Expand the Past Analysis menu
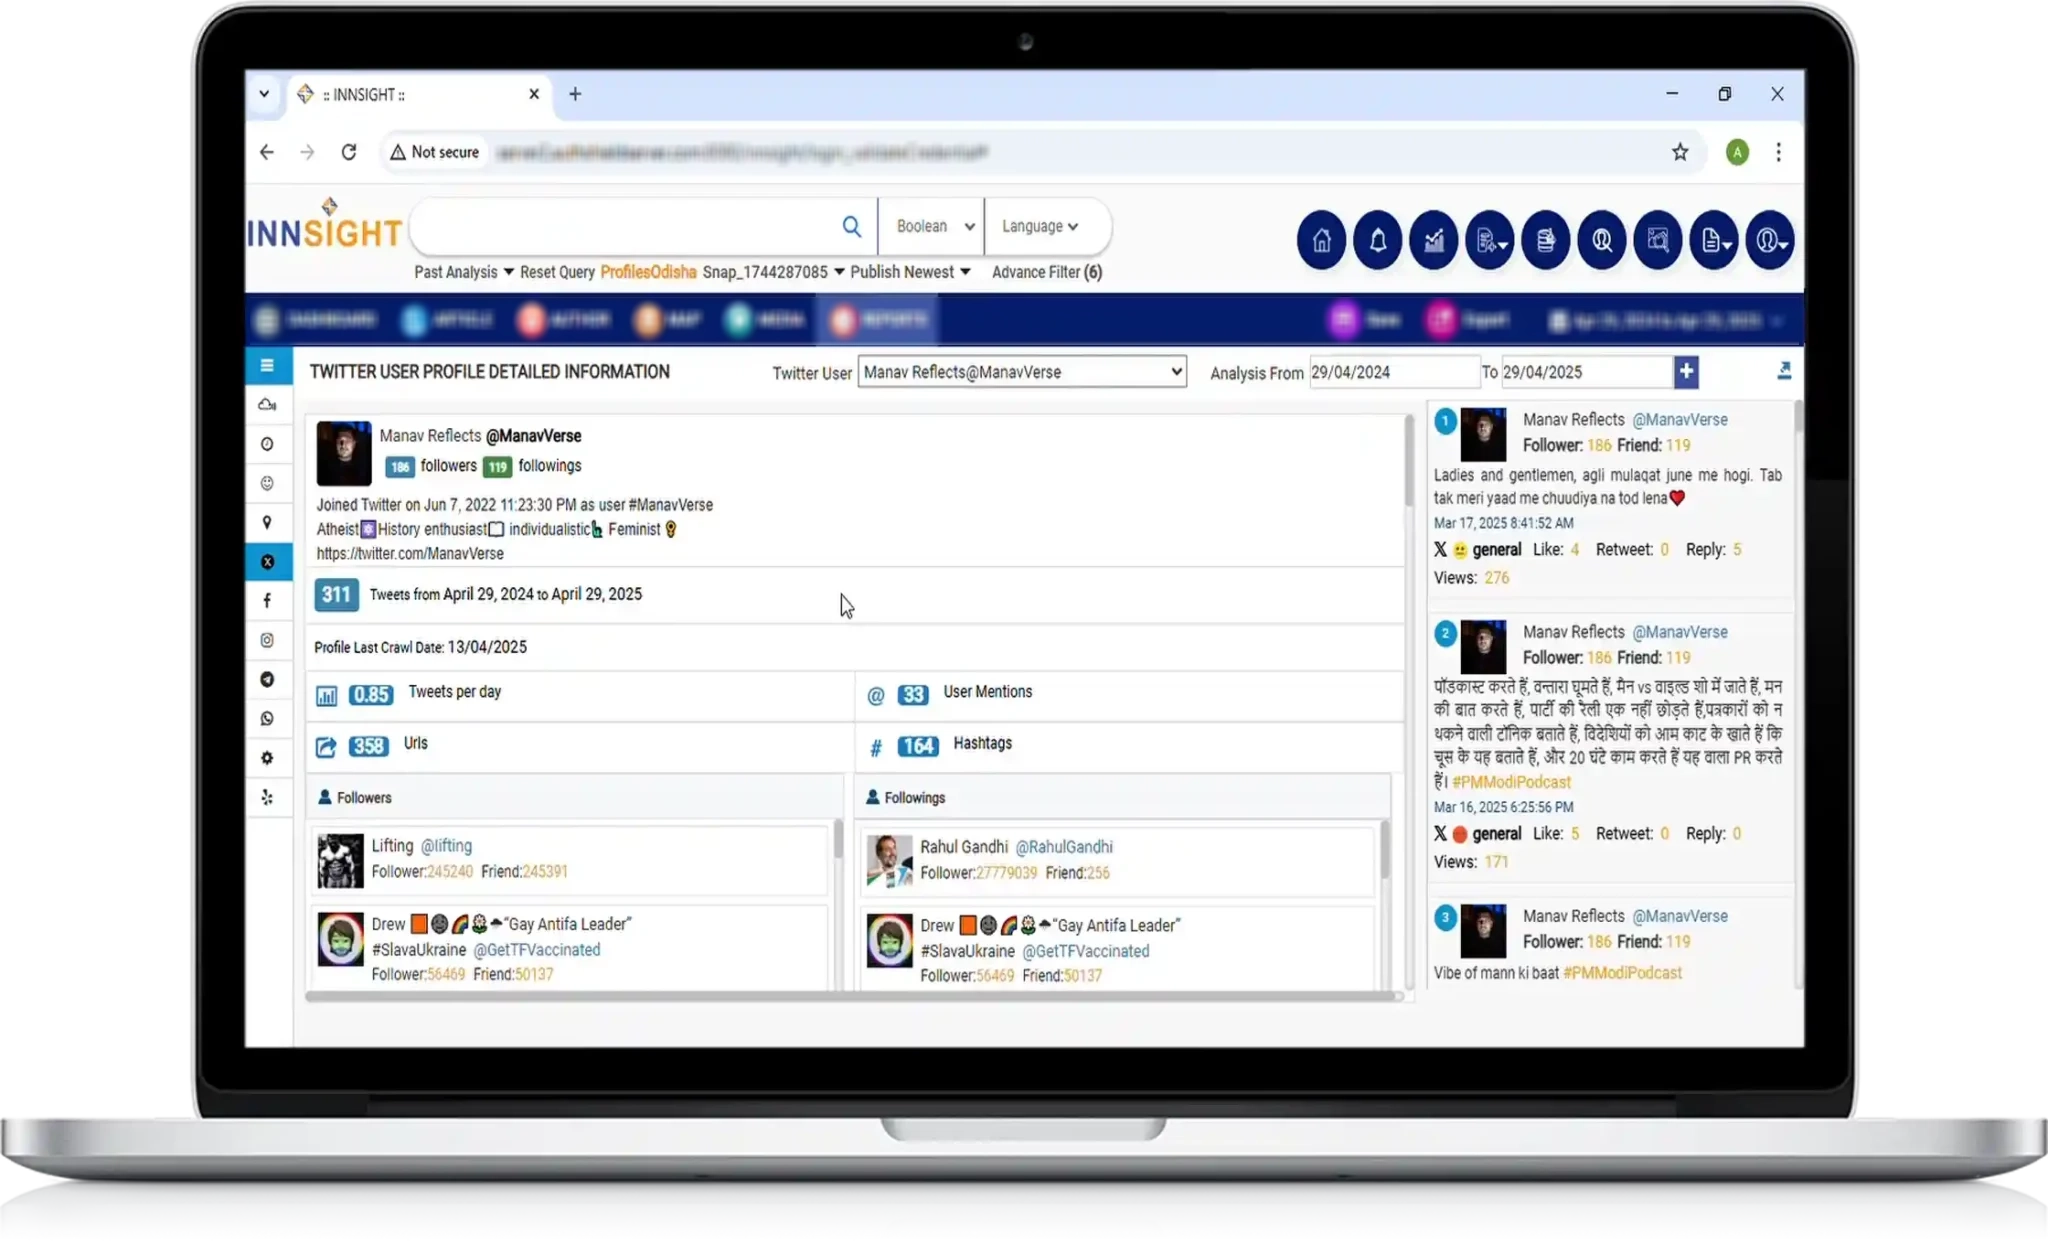 (464, 272)
